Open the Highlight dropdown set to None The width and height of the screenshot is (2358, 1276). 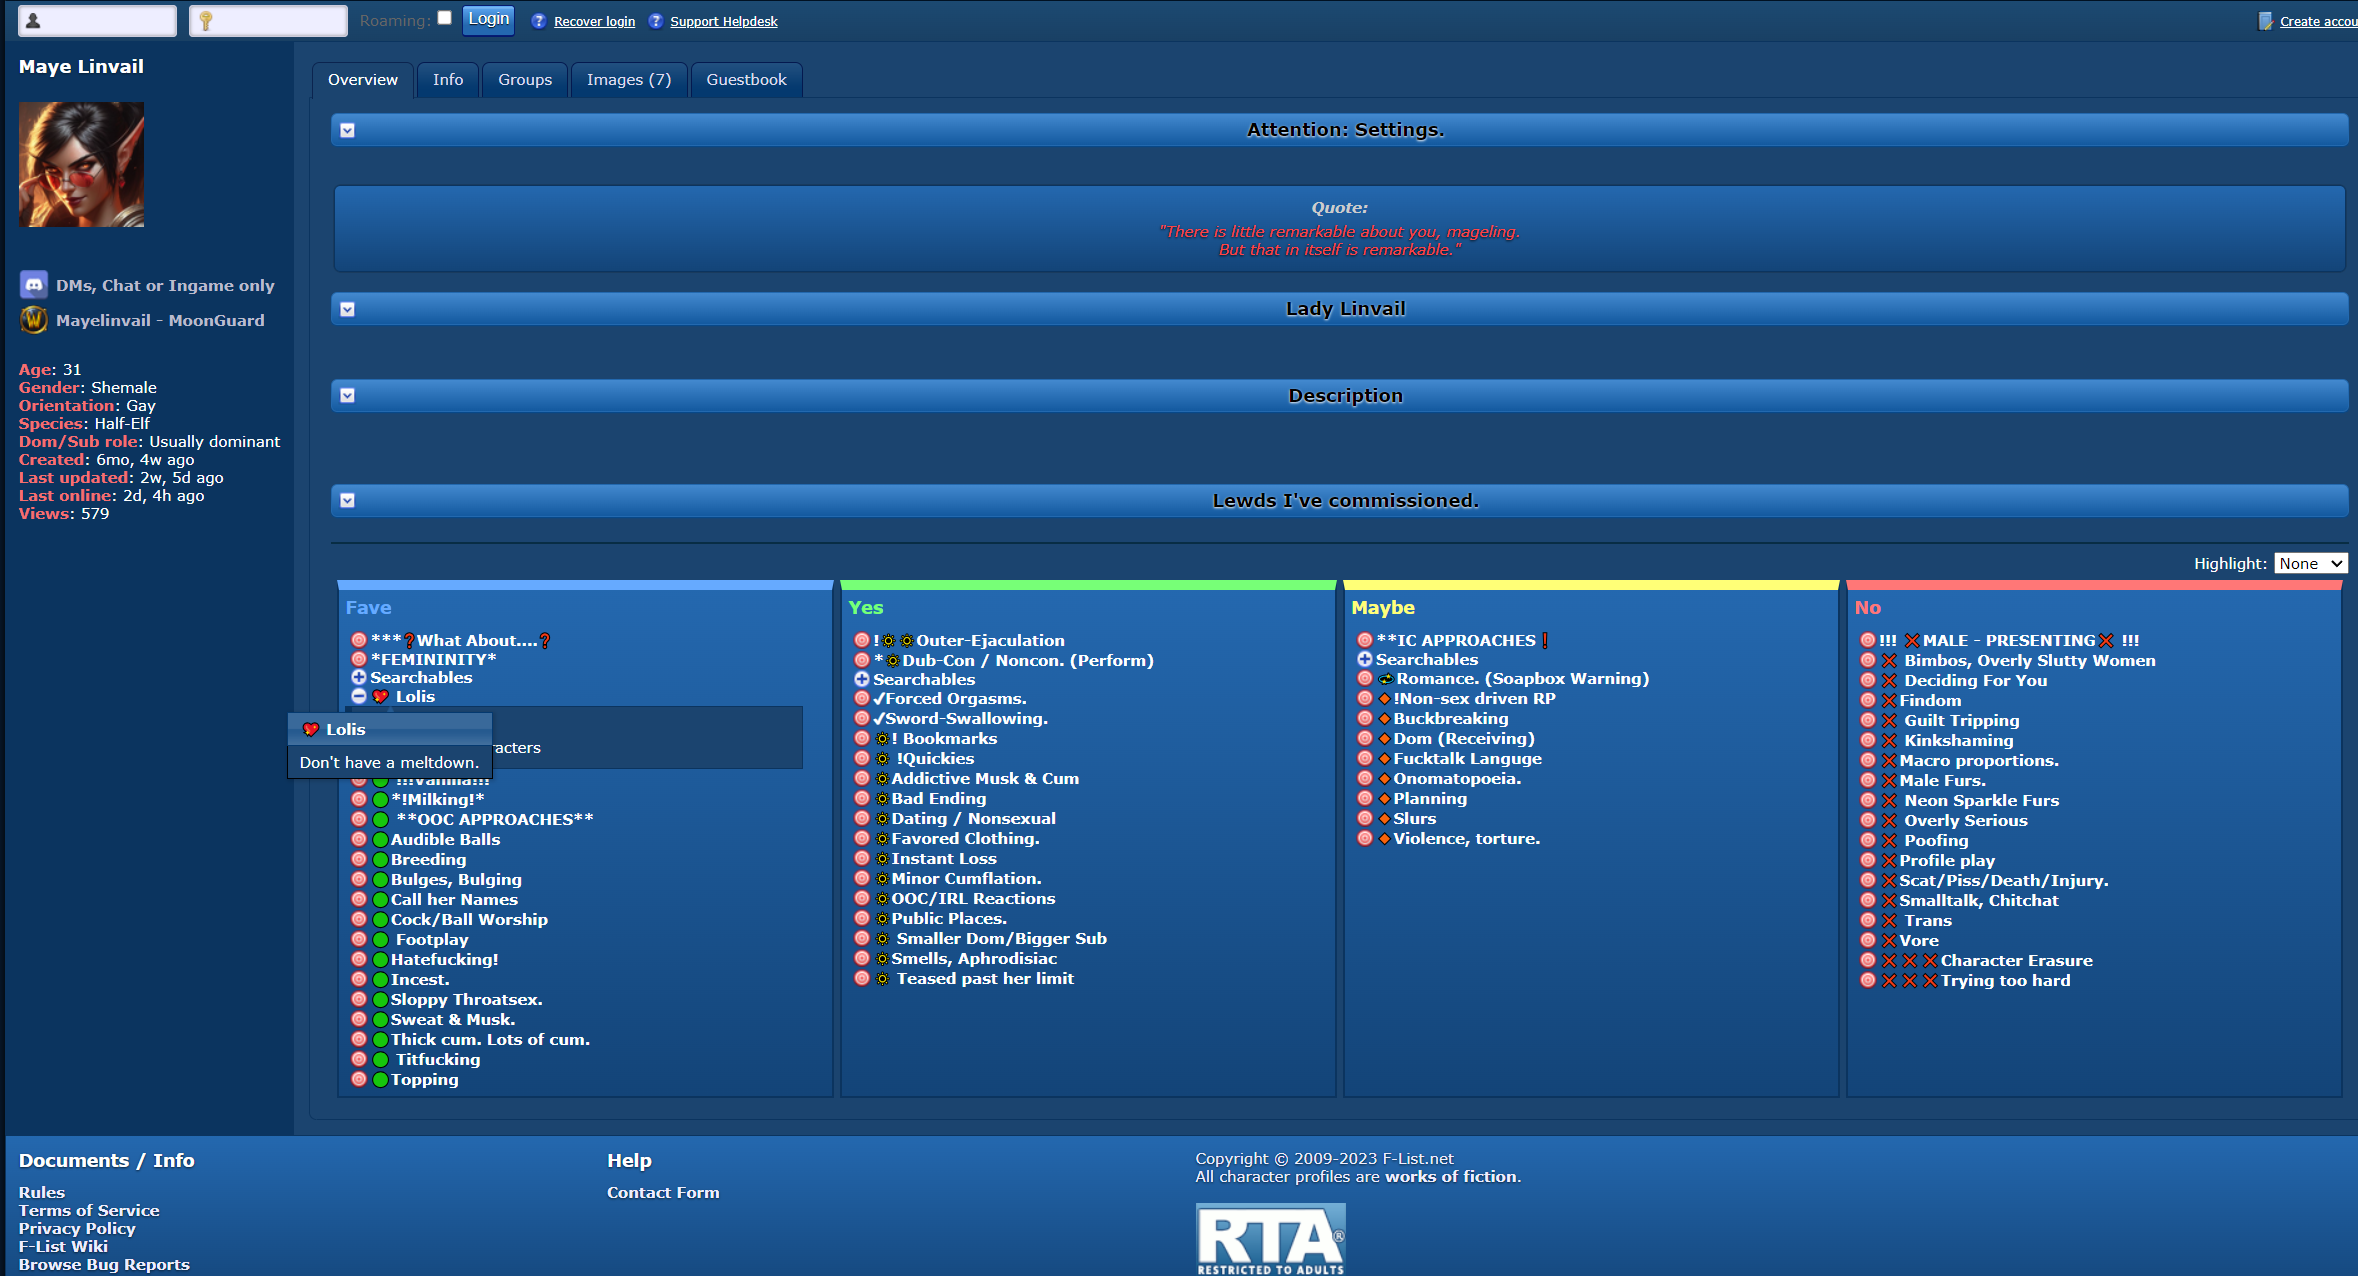[x=2310, y=564]
